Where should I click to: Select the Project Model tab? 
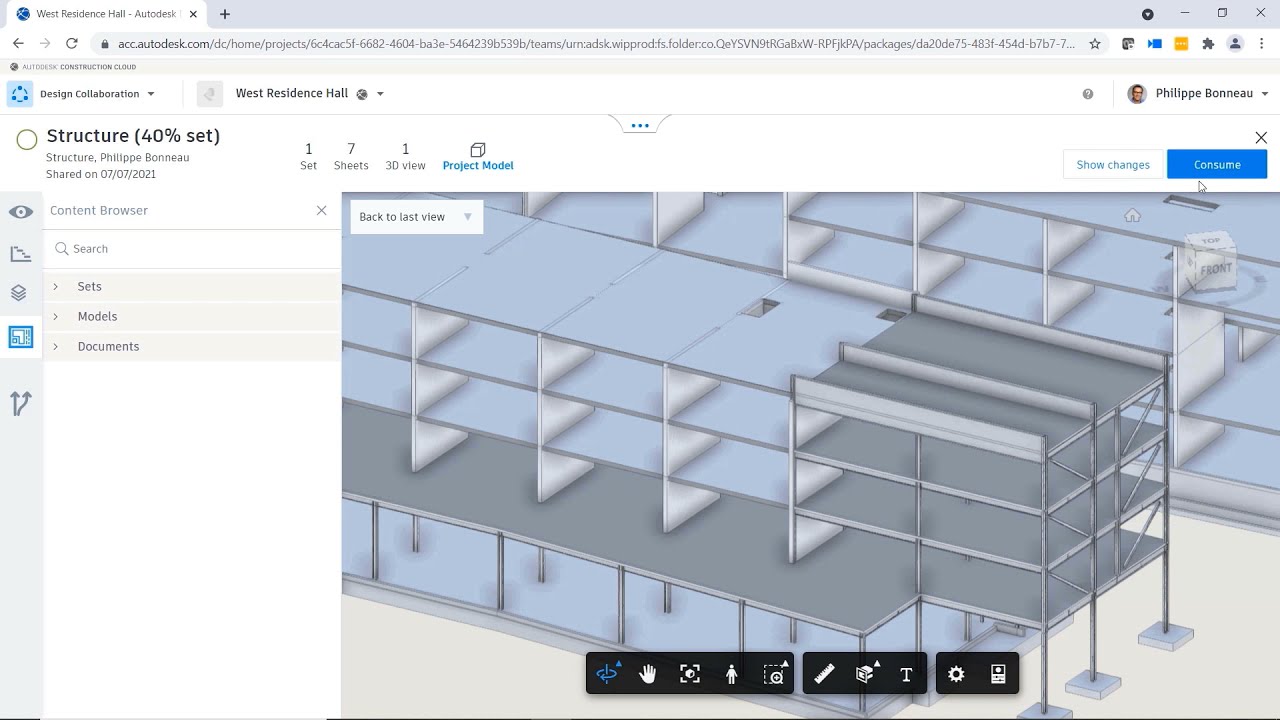(478, 156)
